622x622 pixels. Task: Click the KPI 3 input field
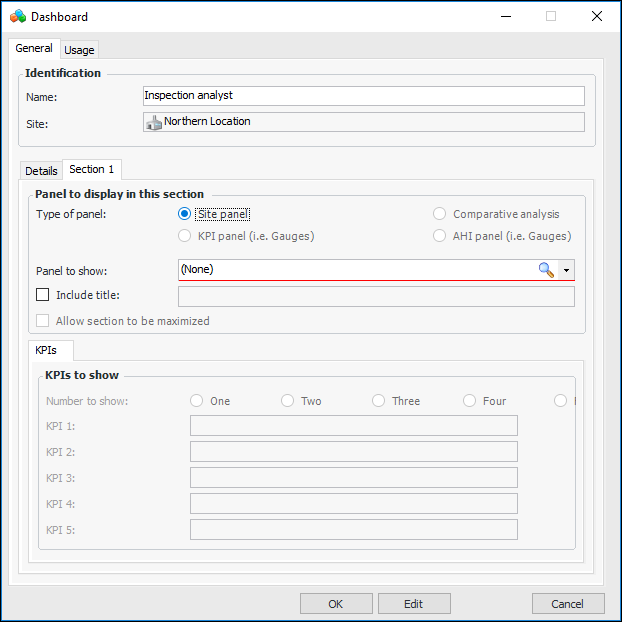pos(353,478)
